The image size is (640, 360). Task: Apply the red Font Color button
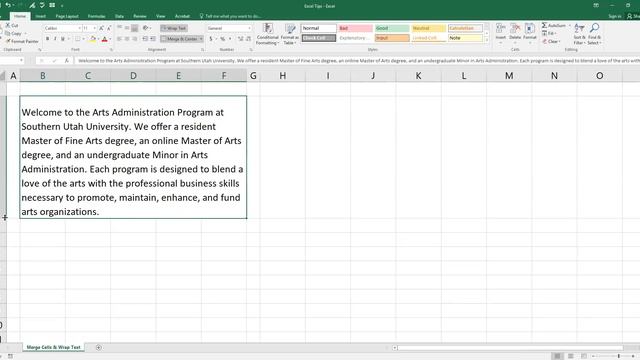click(104, 39)
